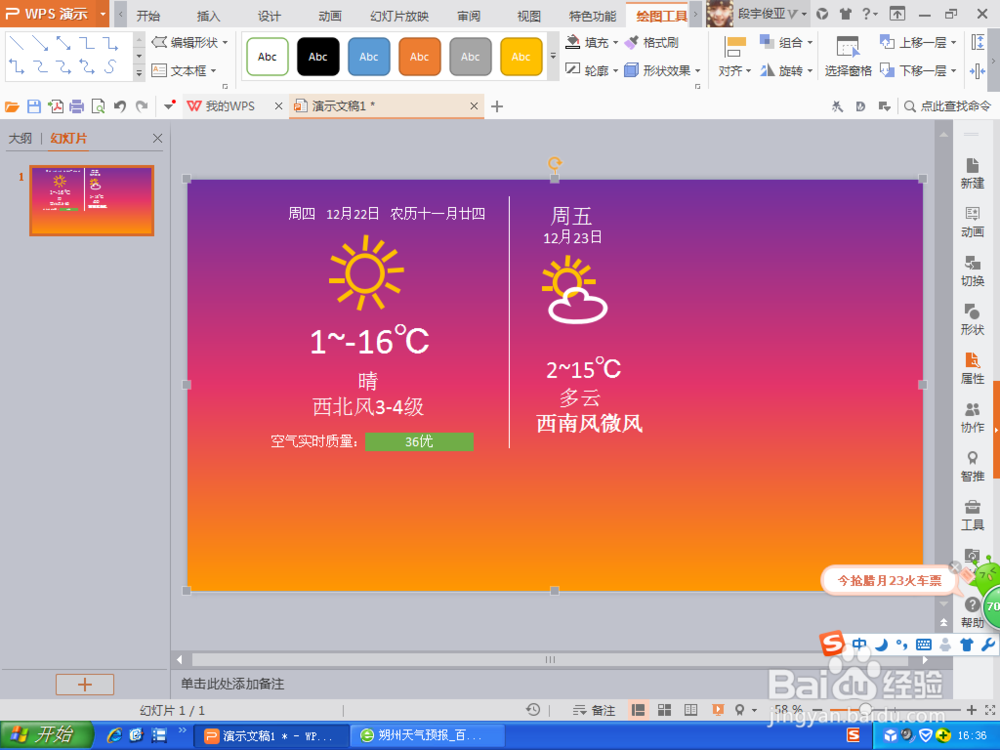
Task: Click 新建 to create a new document
Action: [x=971, y=174]
